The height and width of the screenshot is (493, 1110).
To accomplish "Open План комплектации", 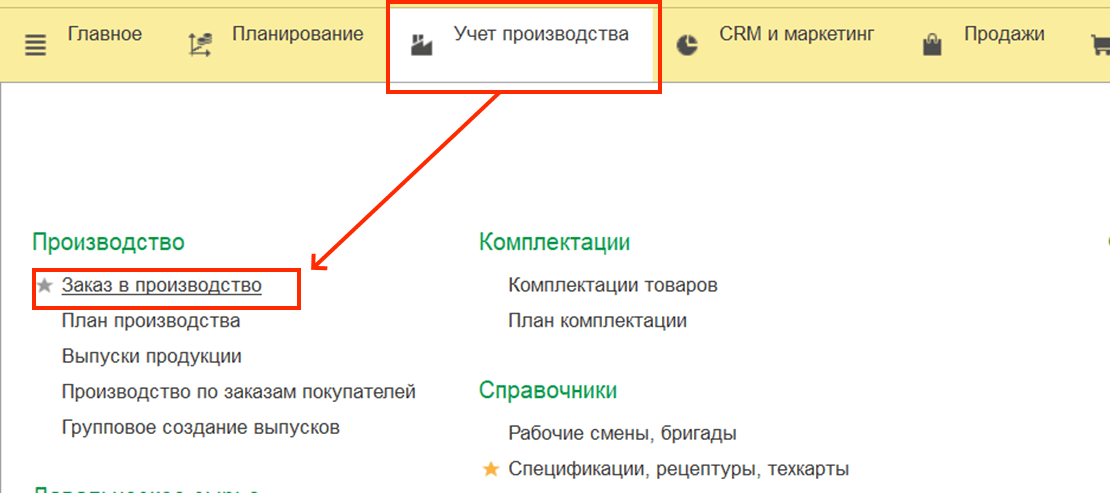I will point(597,321).
